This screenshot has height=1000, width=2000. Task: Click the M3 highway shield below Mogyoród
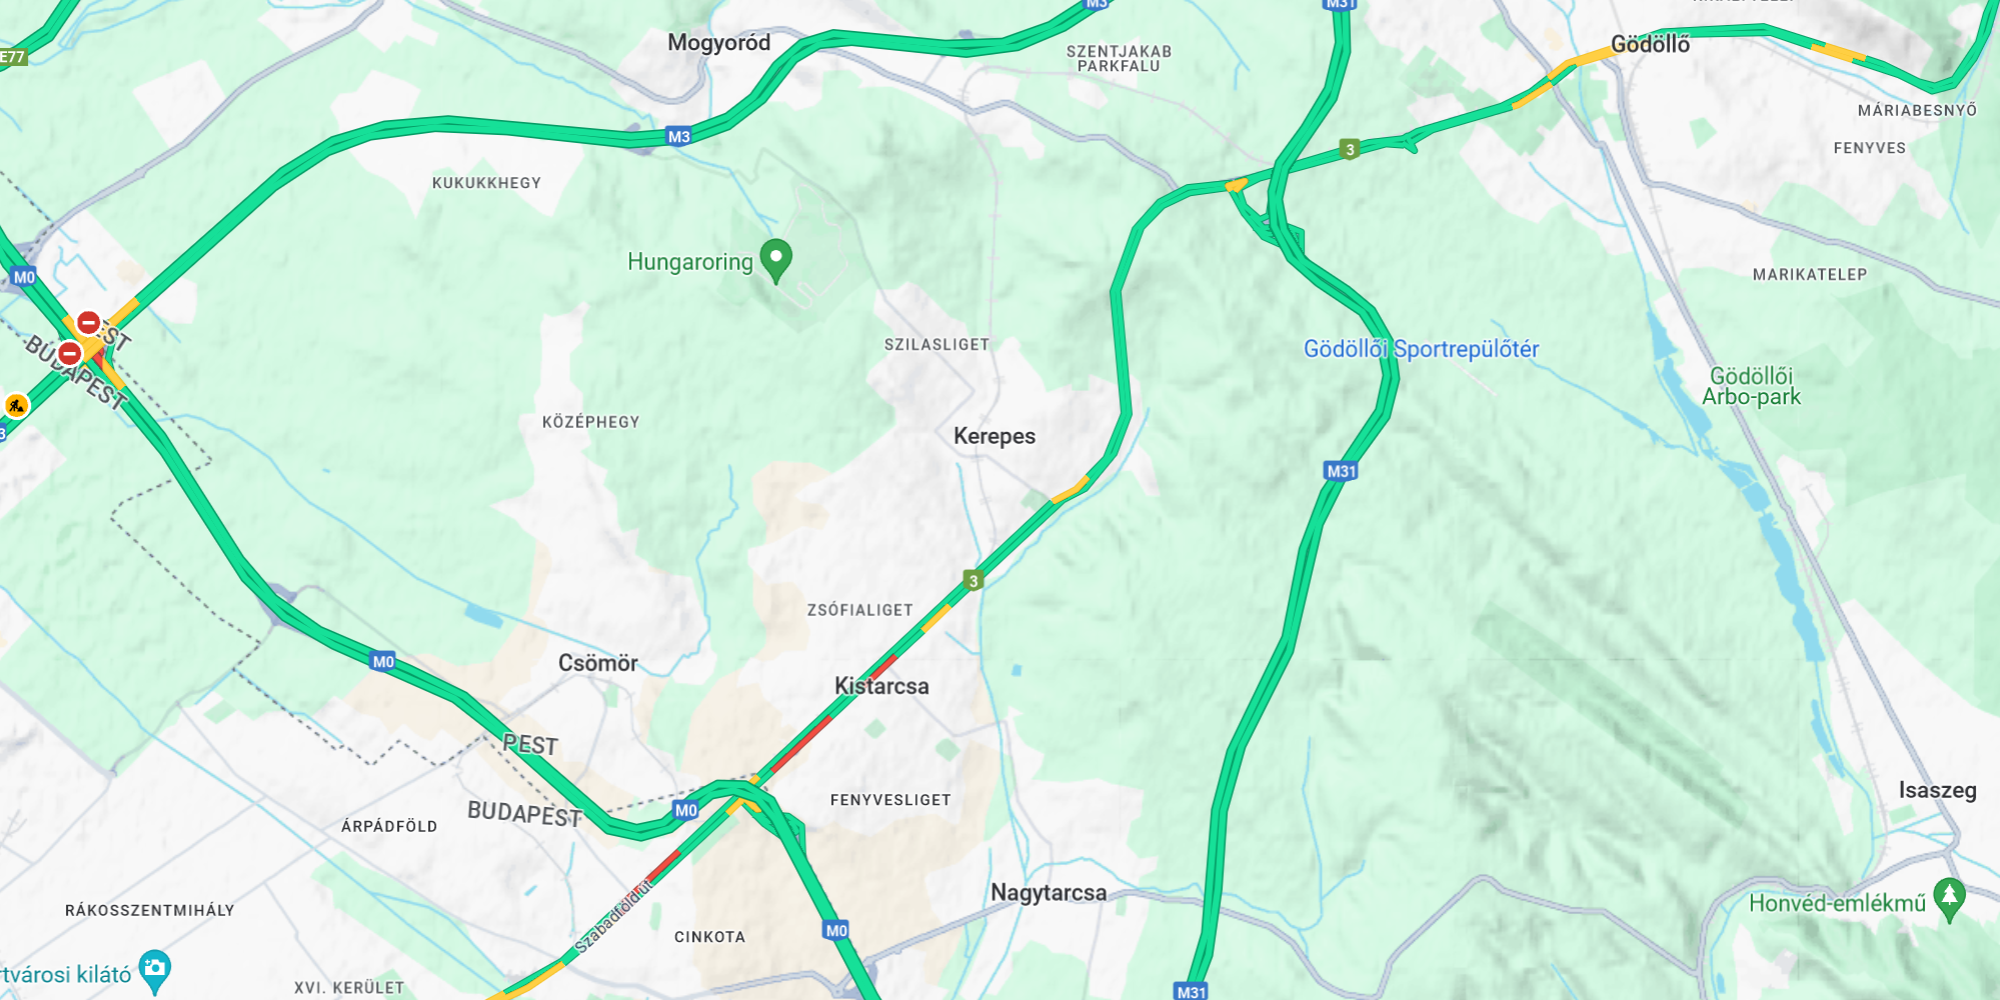tap(679, 137)
